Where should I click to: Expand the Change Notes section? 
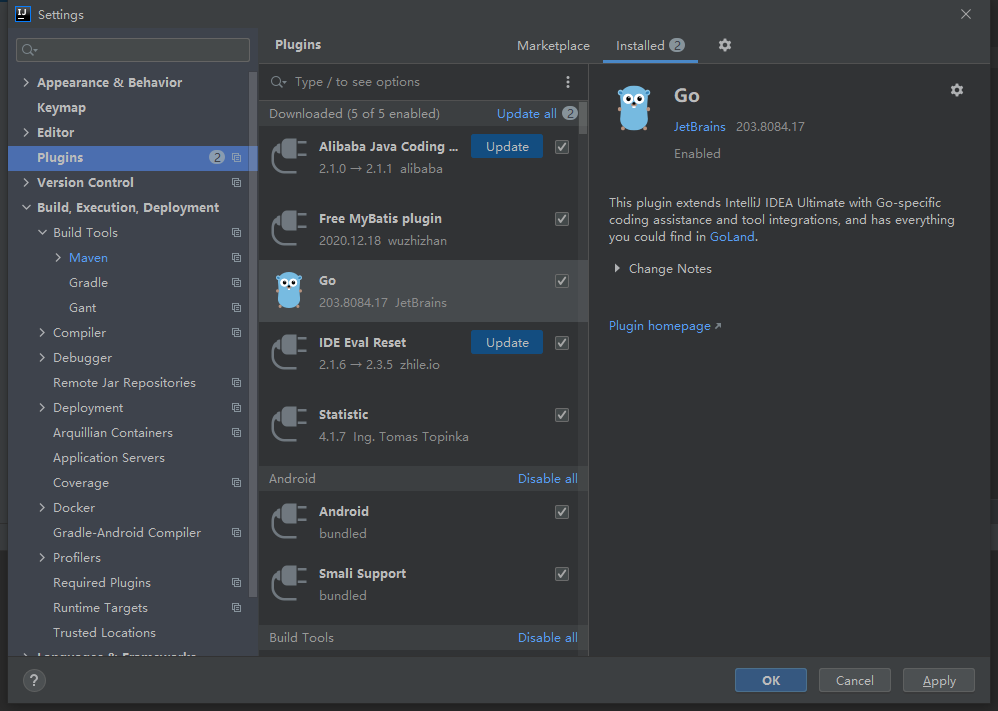(x=617, y=269)
